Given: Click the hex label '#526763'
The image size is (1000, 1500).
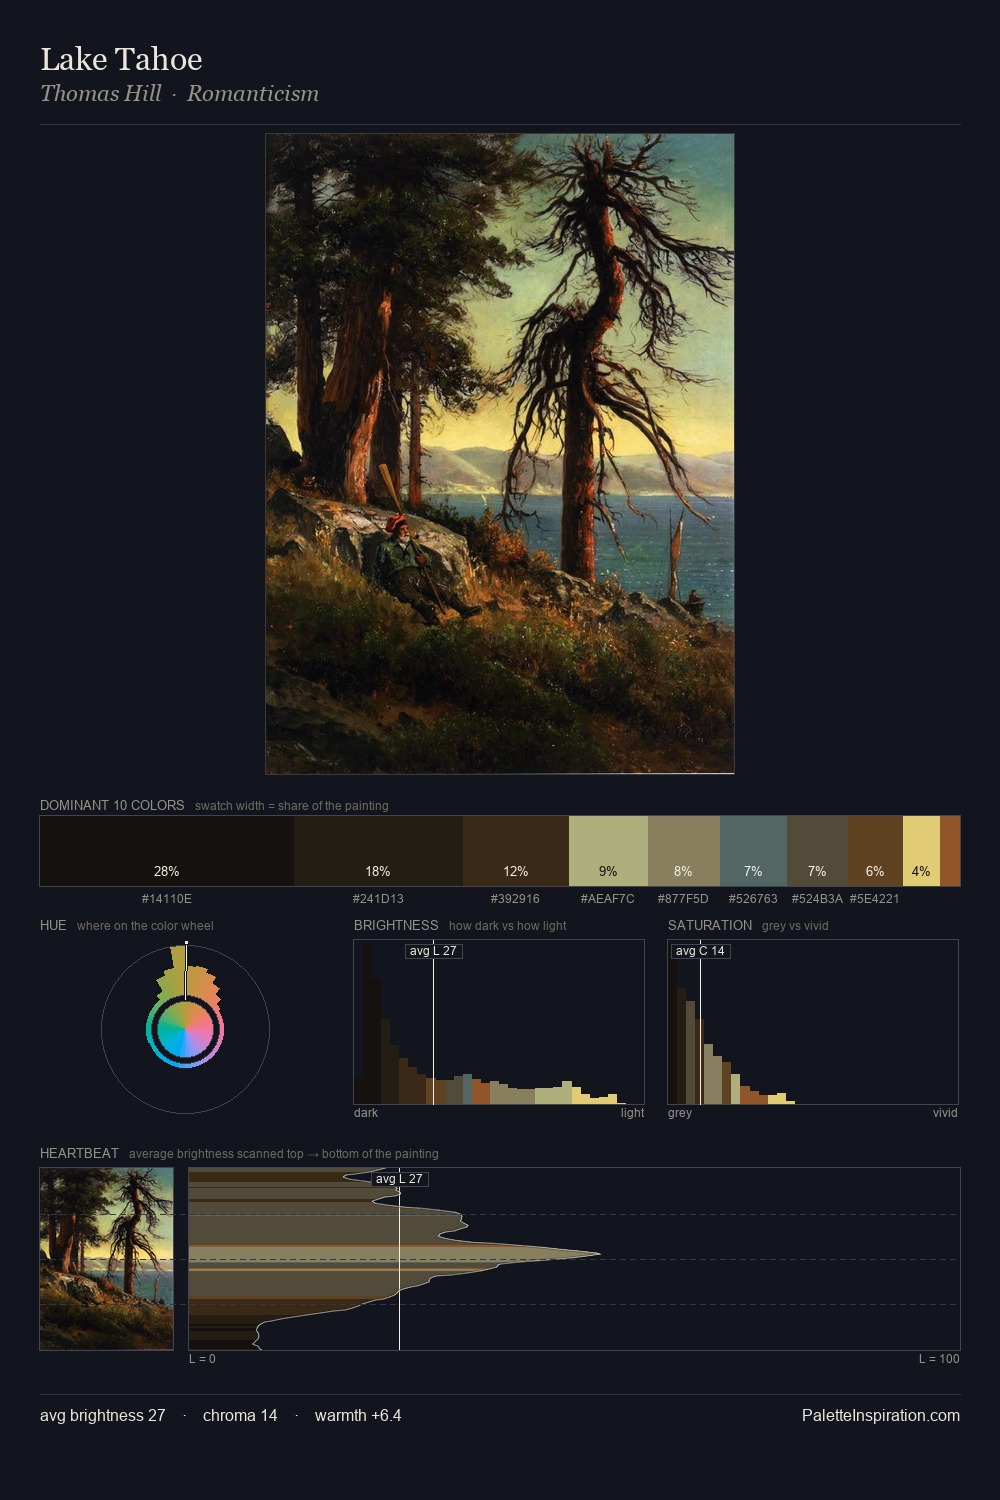Looking at the screenshot, I should pos(753,899).
